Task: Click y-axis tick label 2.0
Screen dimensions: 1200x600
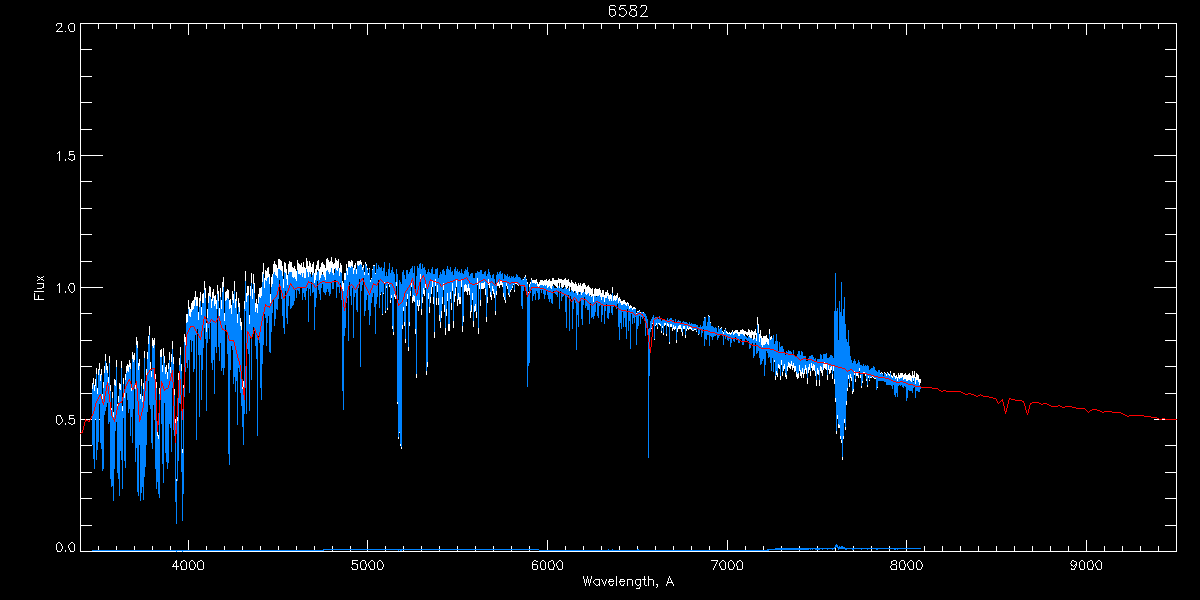Action: point(65,28)
